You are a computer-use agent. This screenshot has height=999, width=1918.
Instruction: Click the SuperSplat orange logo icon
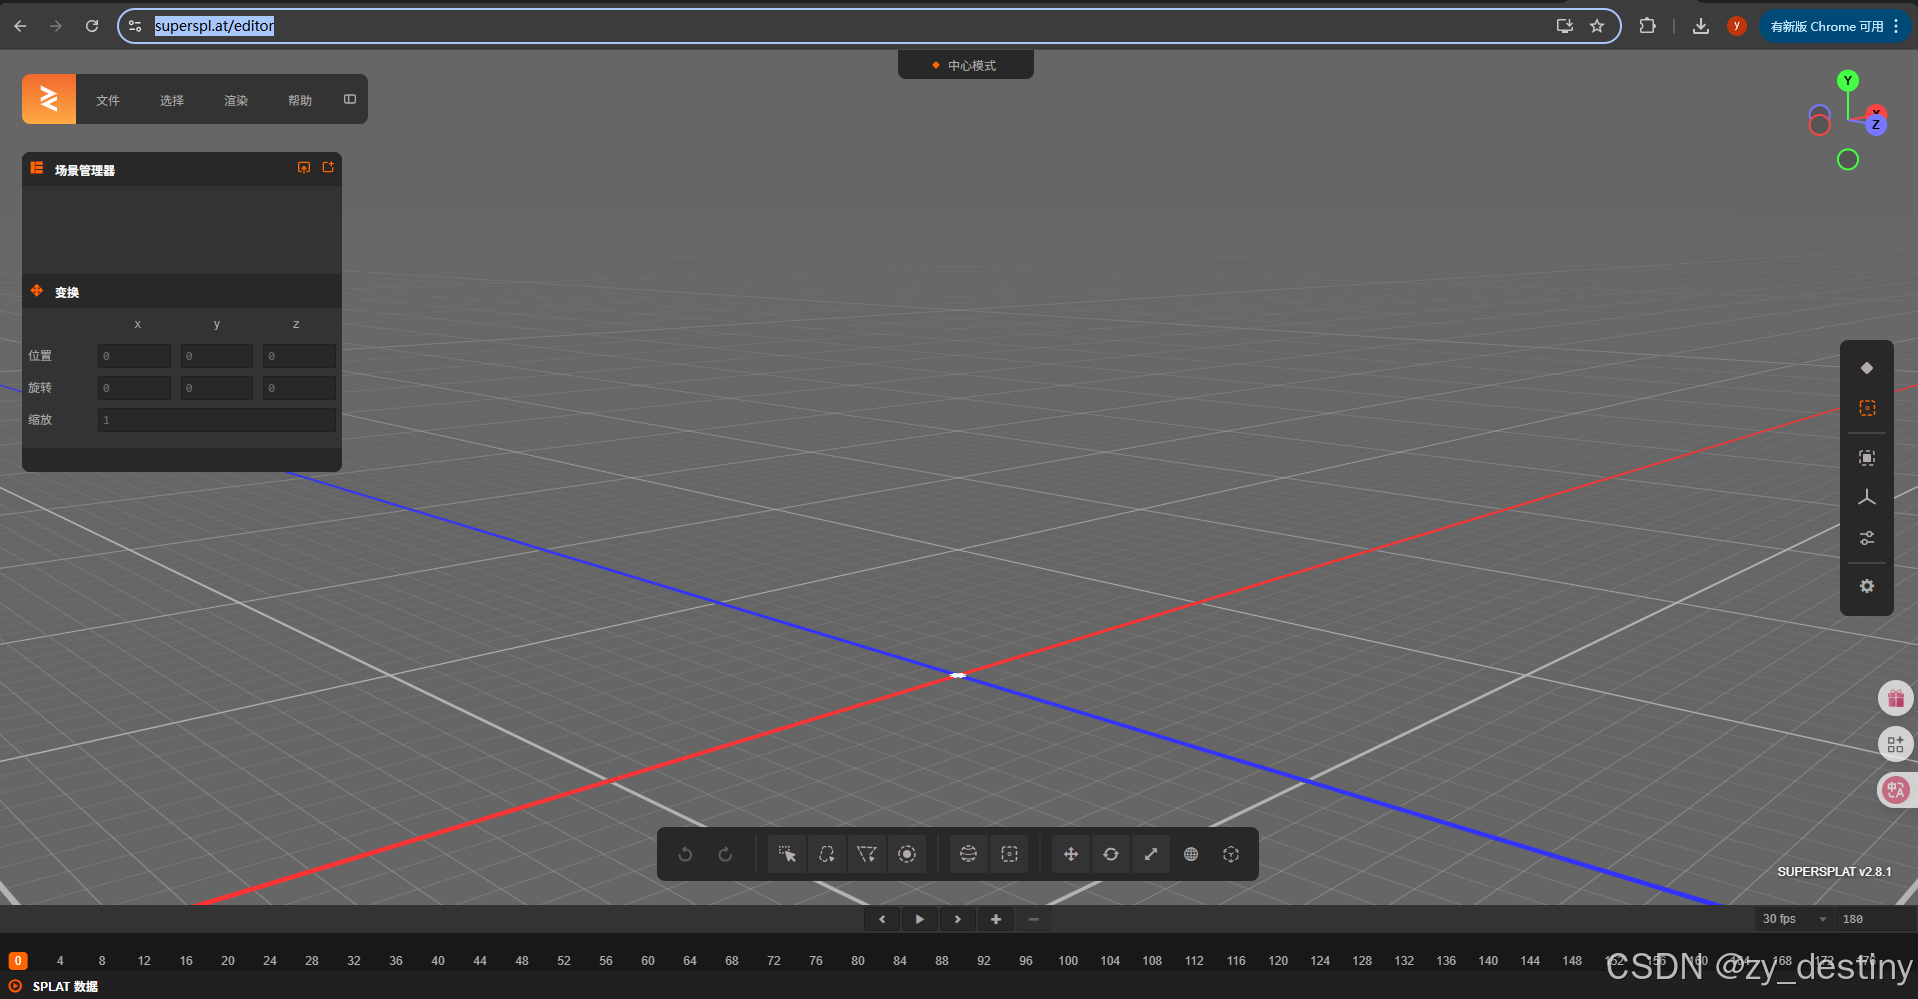[x=49, y=99]
